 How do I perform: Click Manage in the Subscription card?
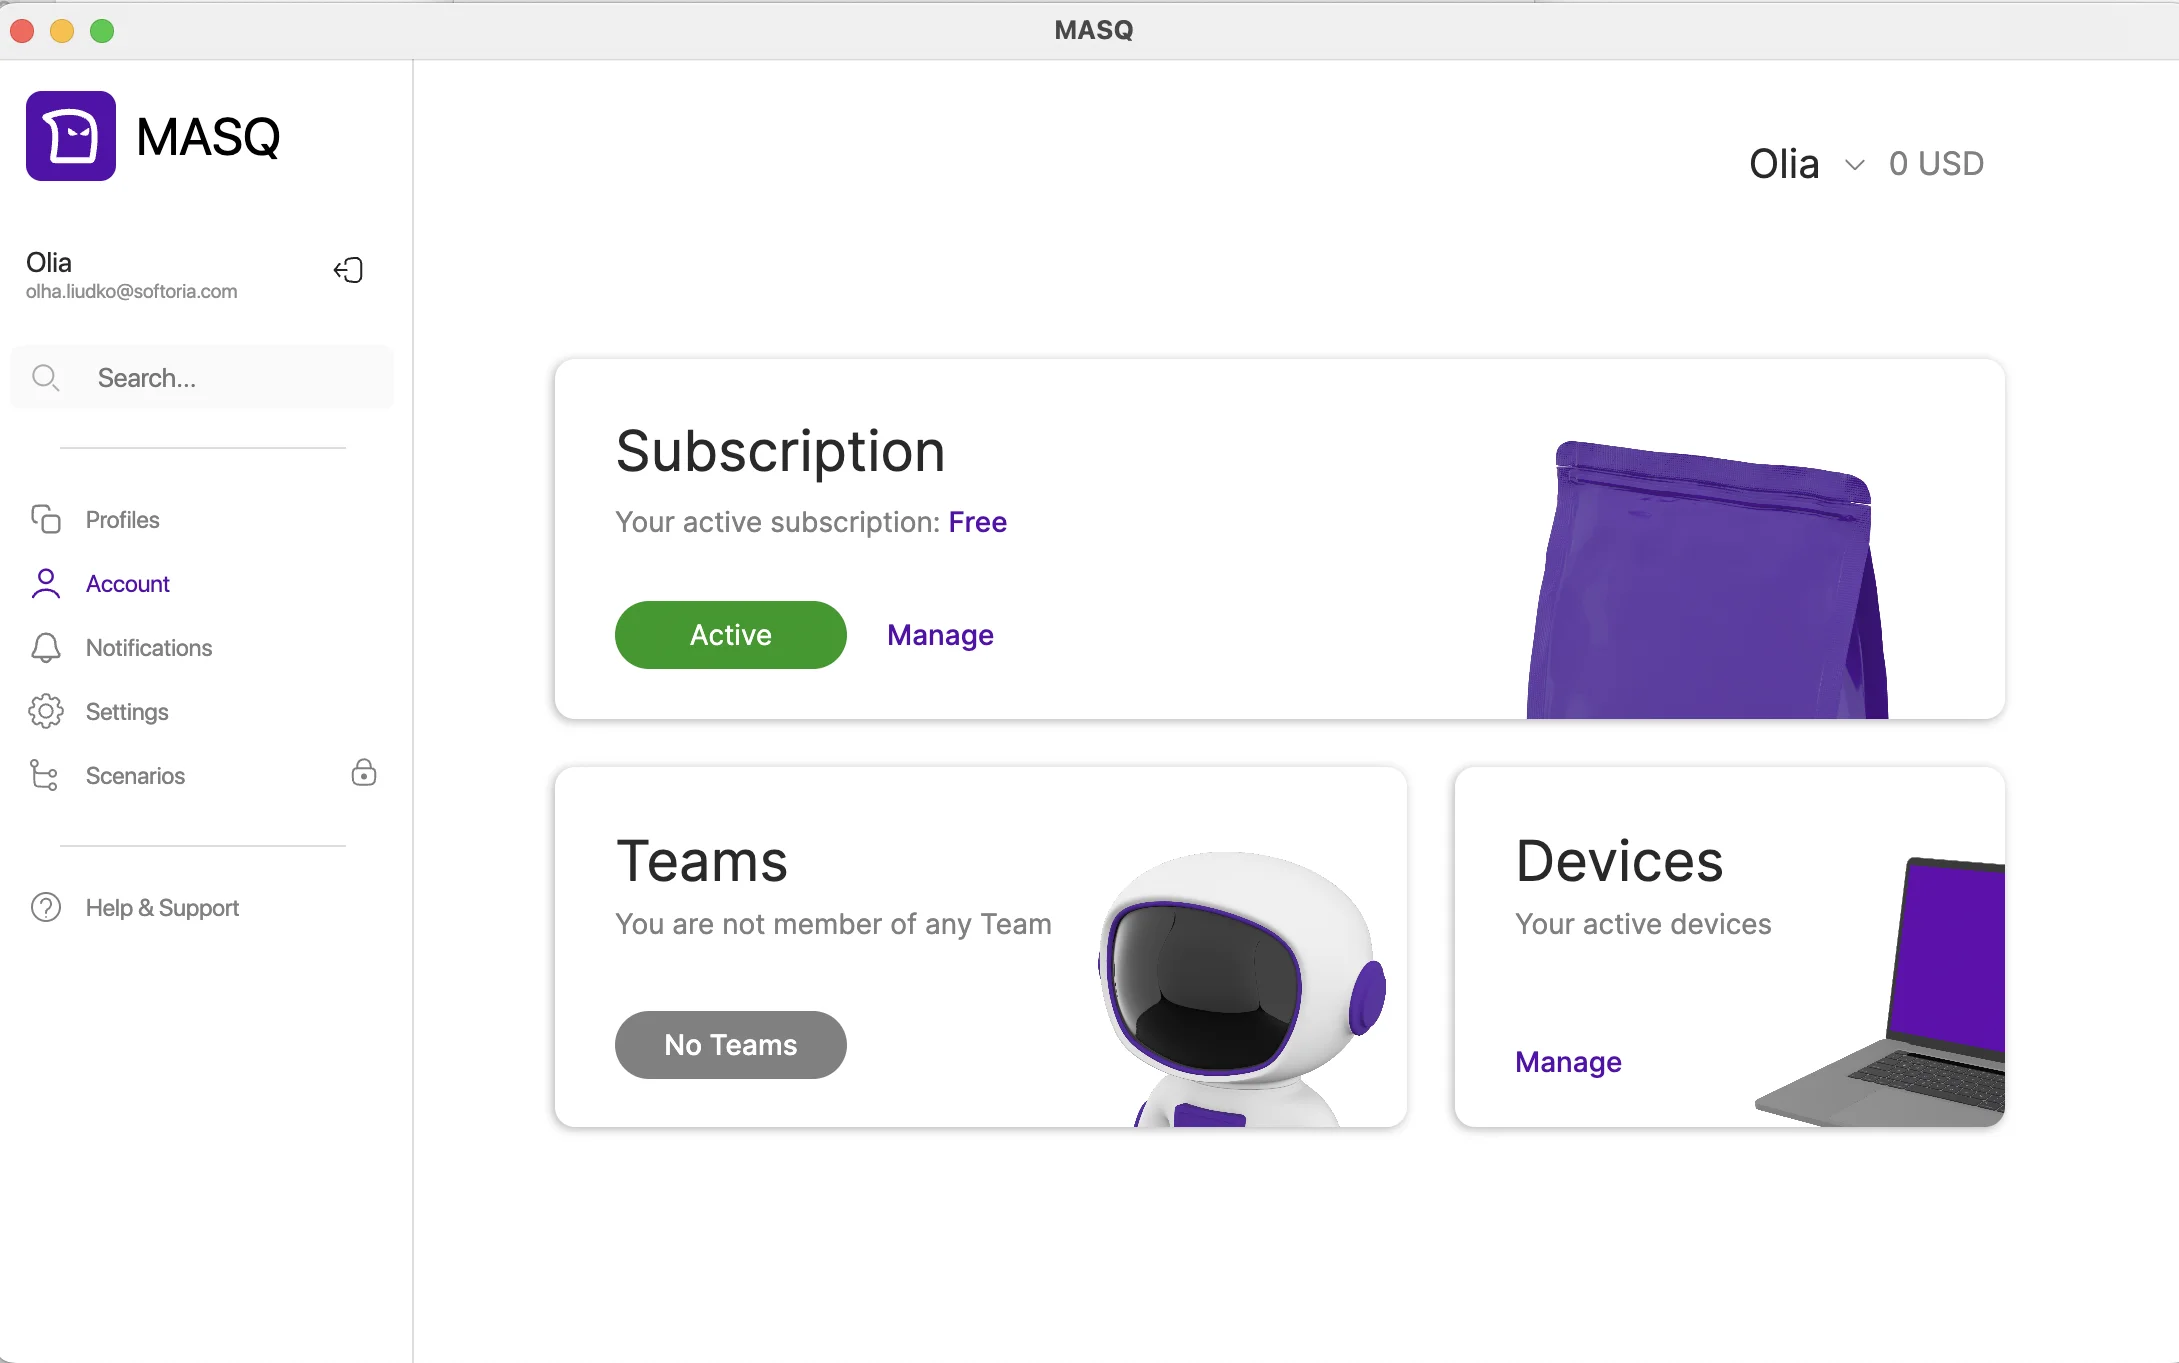940,635
